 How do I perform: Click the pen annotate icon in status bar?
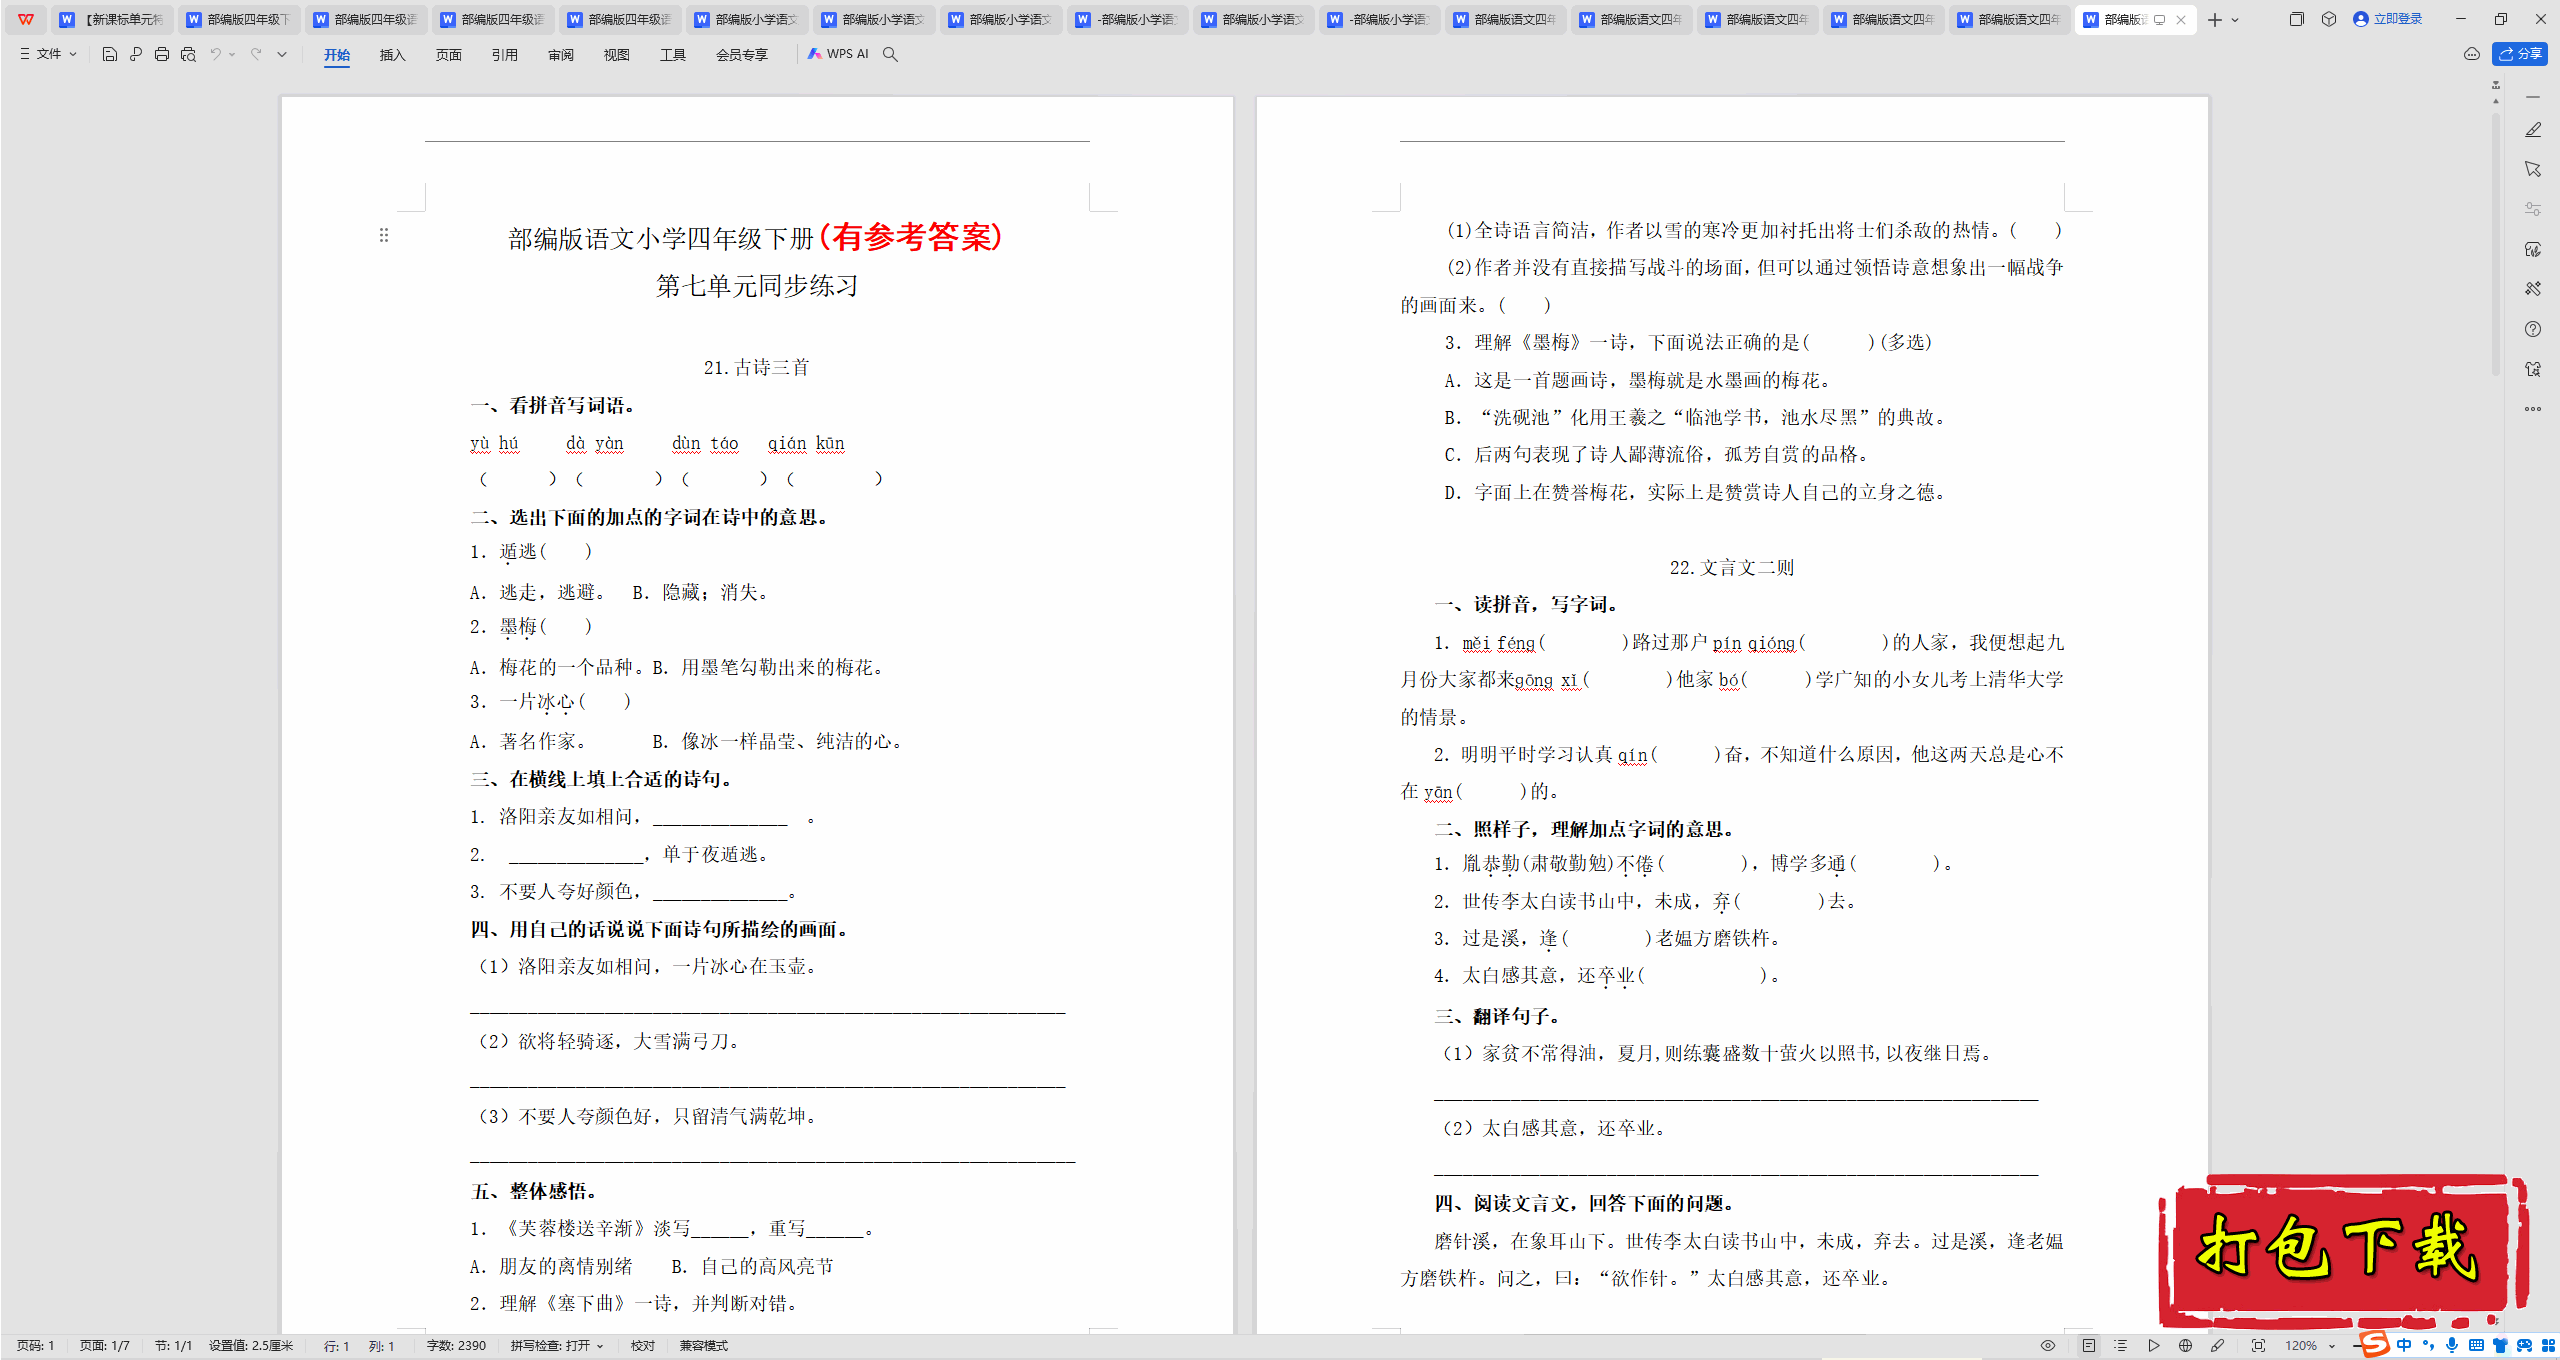[2218, 1346]
